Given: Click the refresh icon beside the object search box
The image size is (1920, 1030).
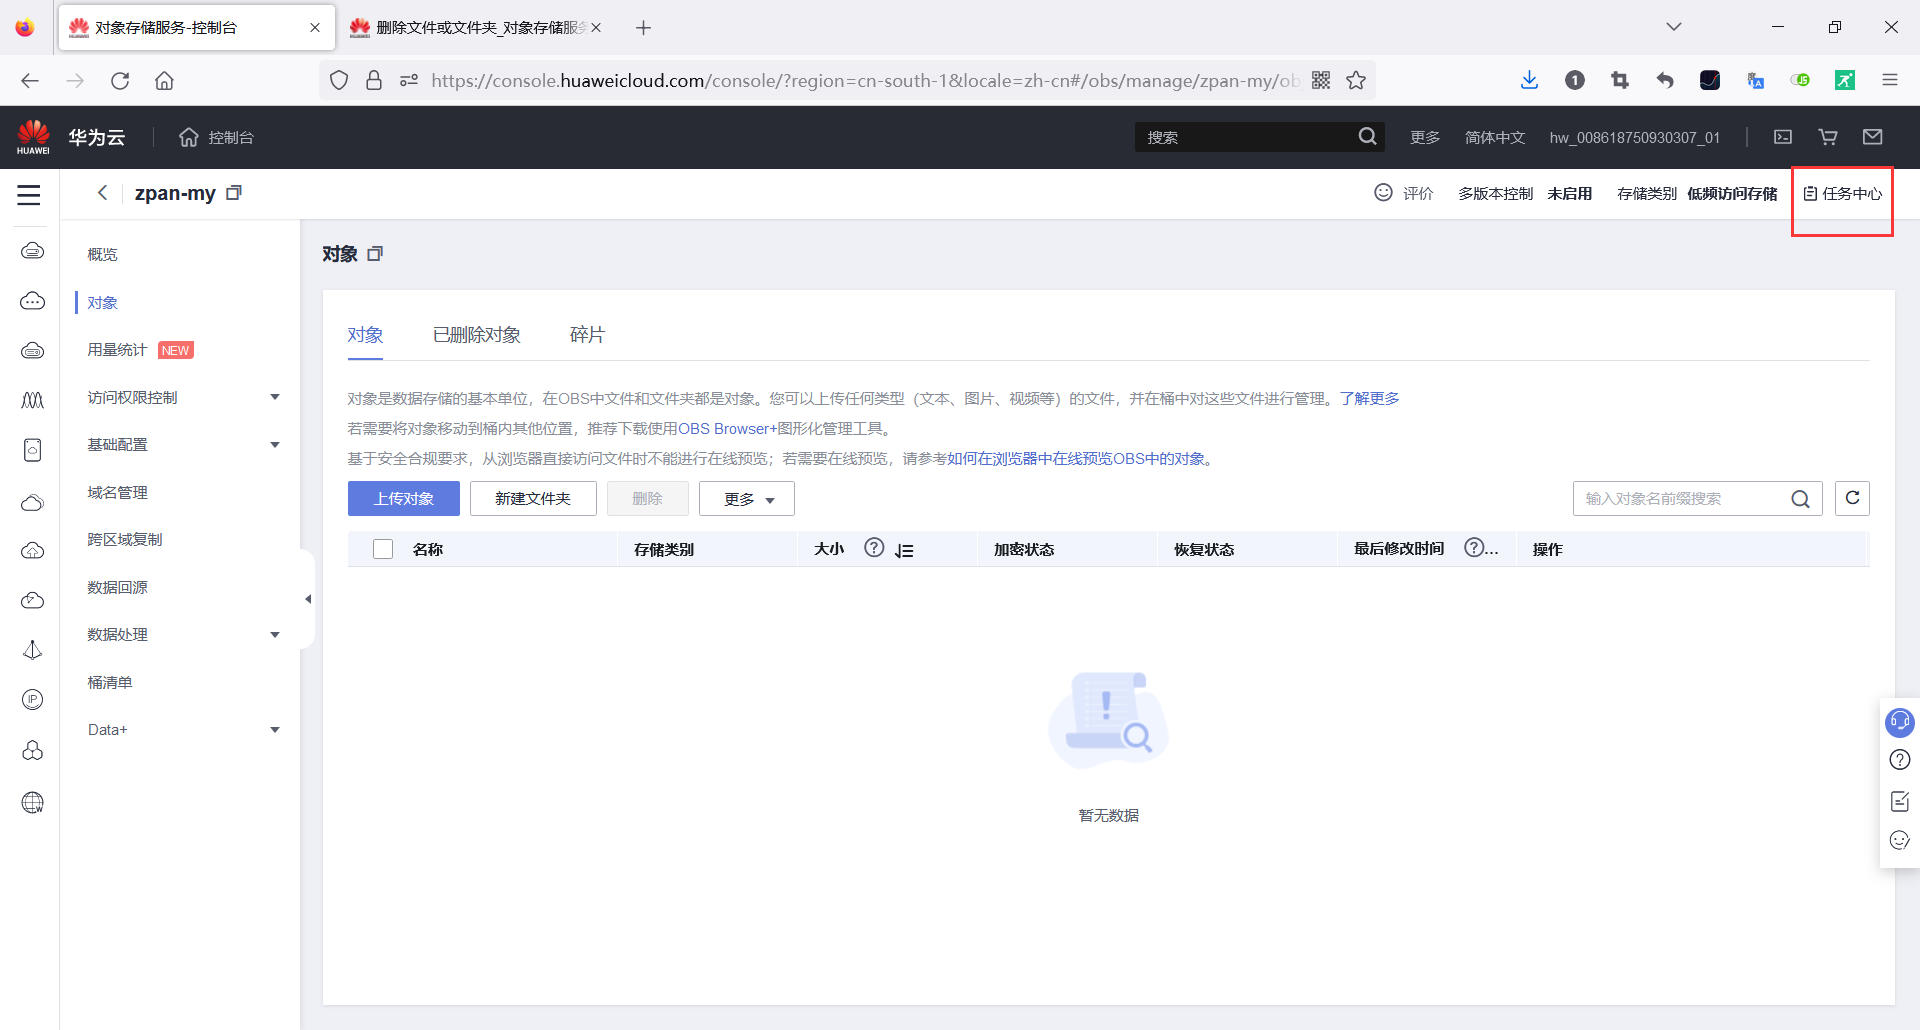Looking at the screenshot, I should [x=1852, y=498].
